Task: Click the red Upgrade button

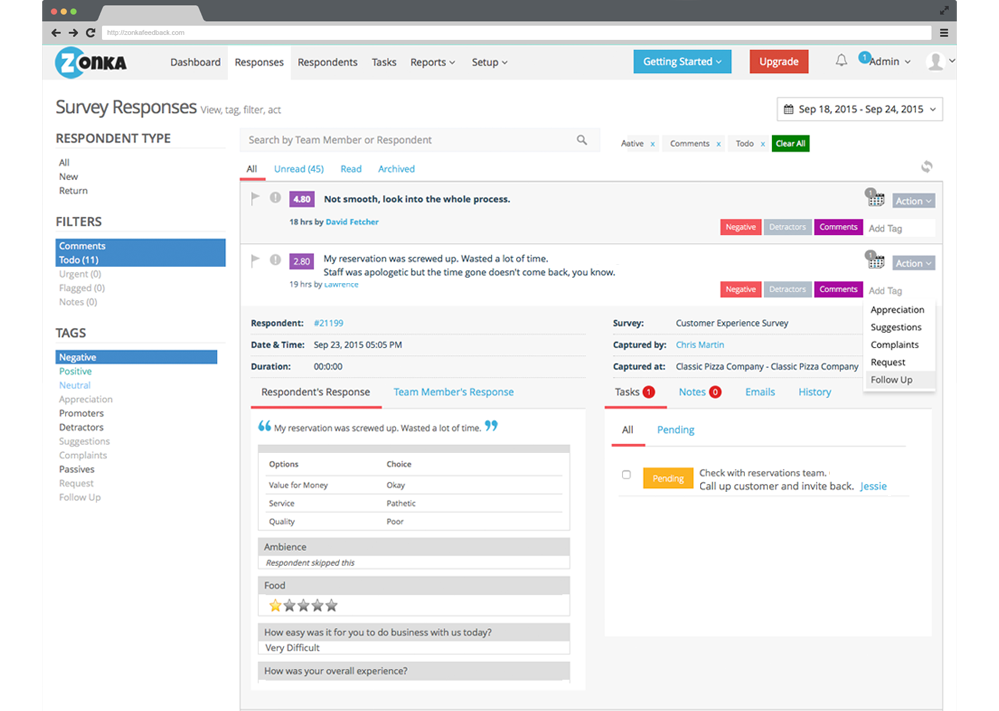Action: click(x=778, y=62)
